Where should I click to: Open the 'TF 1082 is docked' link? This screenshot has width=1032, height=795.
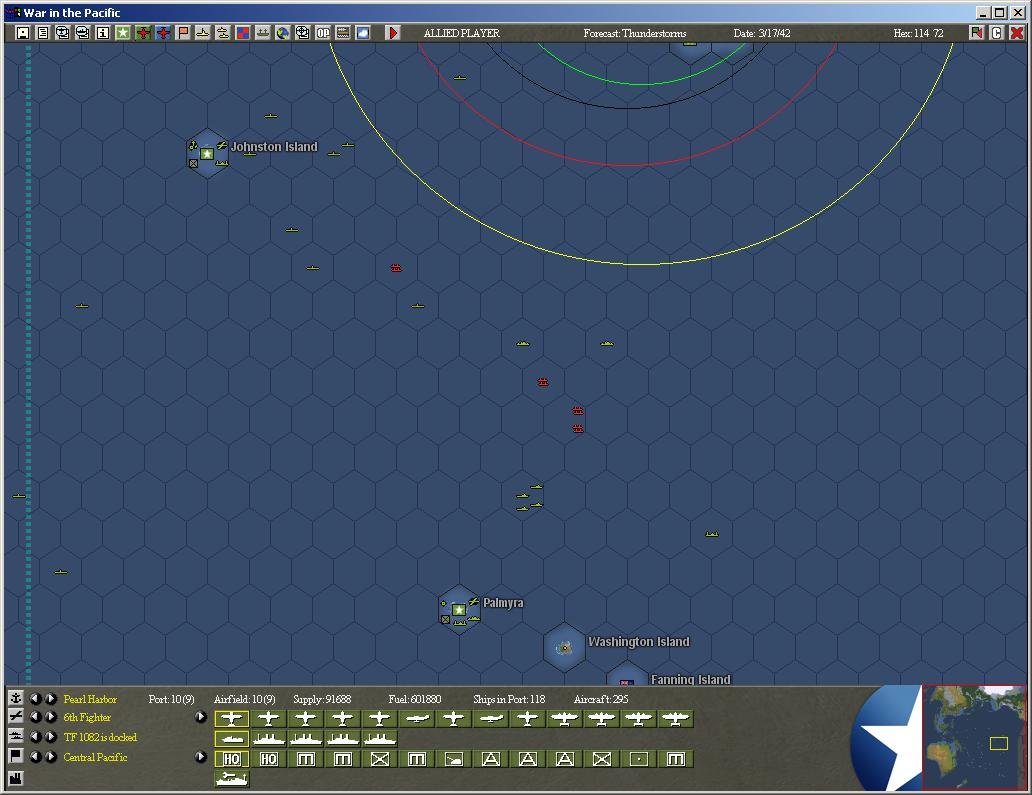coord(100,737)
